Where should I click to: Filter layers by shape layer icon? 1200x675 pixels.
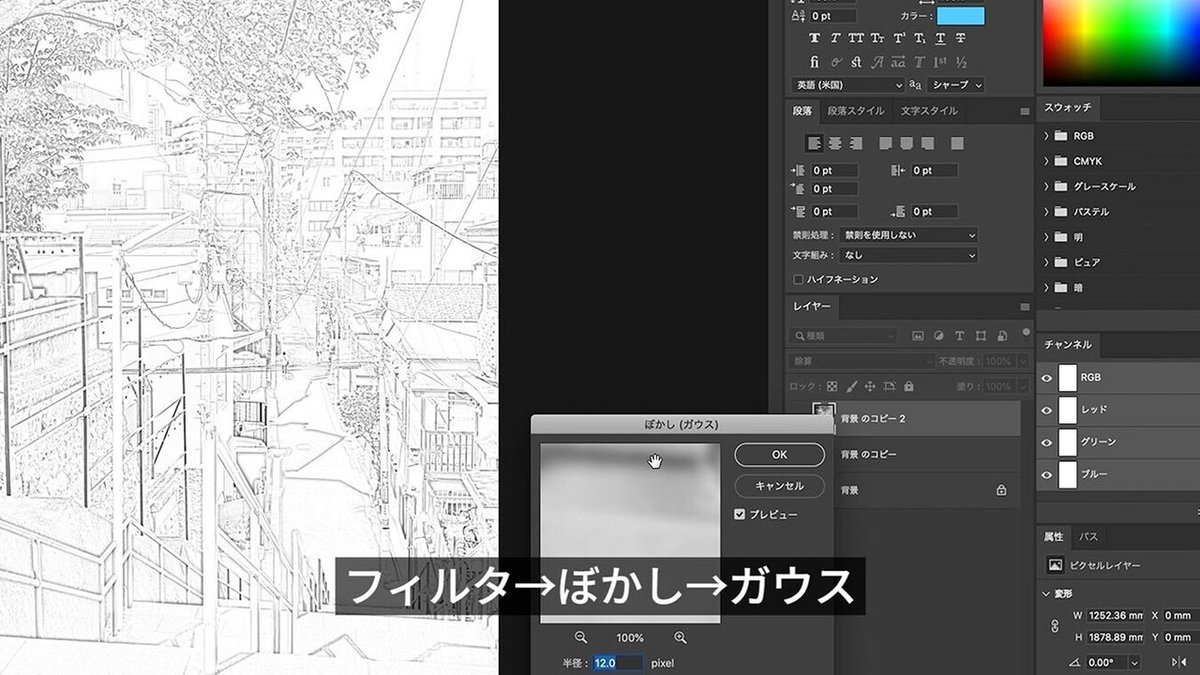click(x=981, y=335)
